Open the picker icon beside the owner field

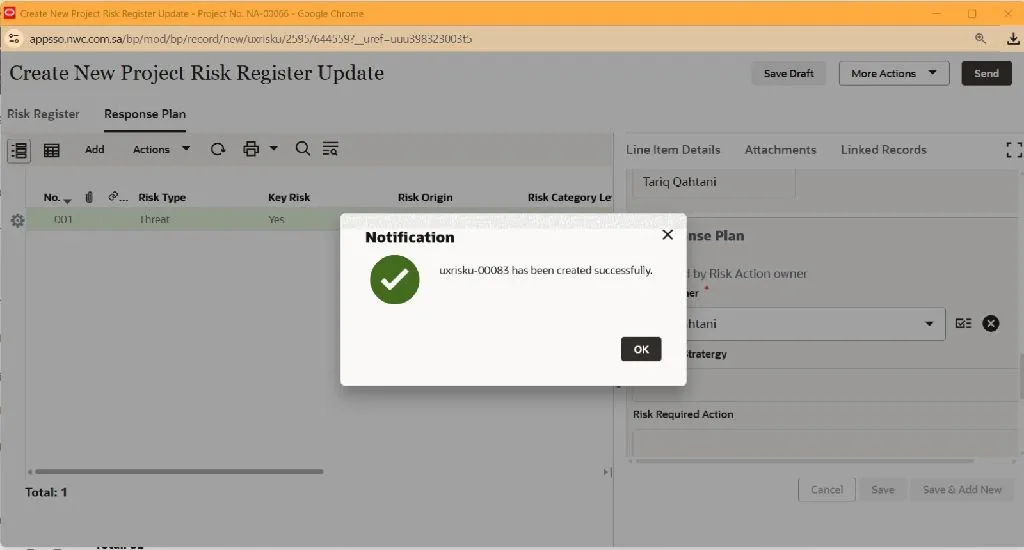click(x=963, y=323)
